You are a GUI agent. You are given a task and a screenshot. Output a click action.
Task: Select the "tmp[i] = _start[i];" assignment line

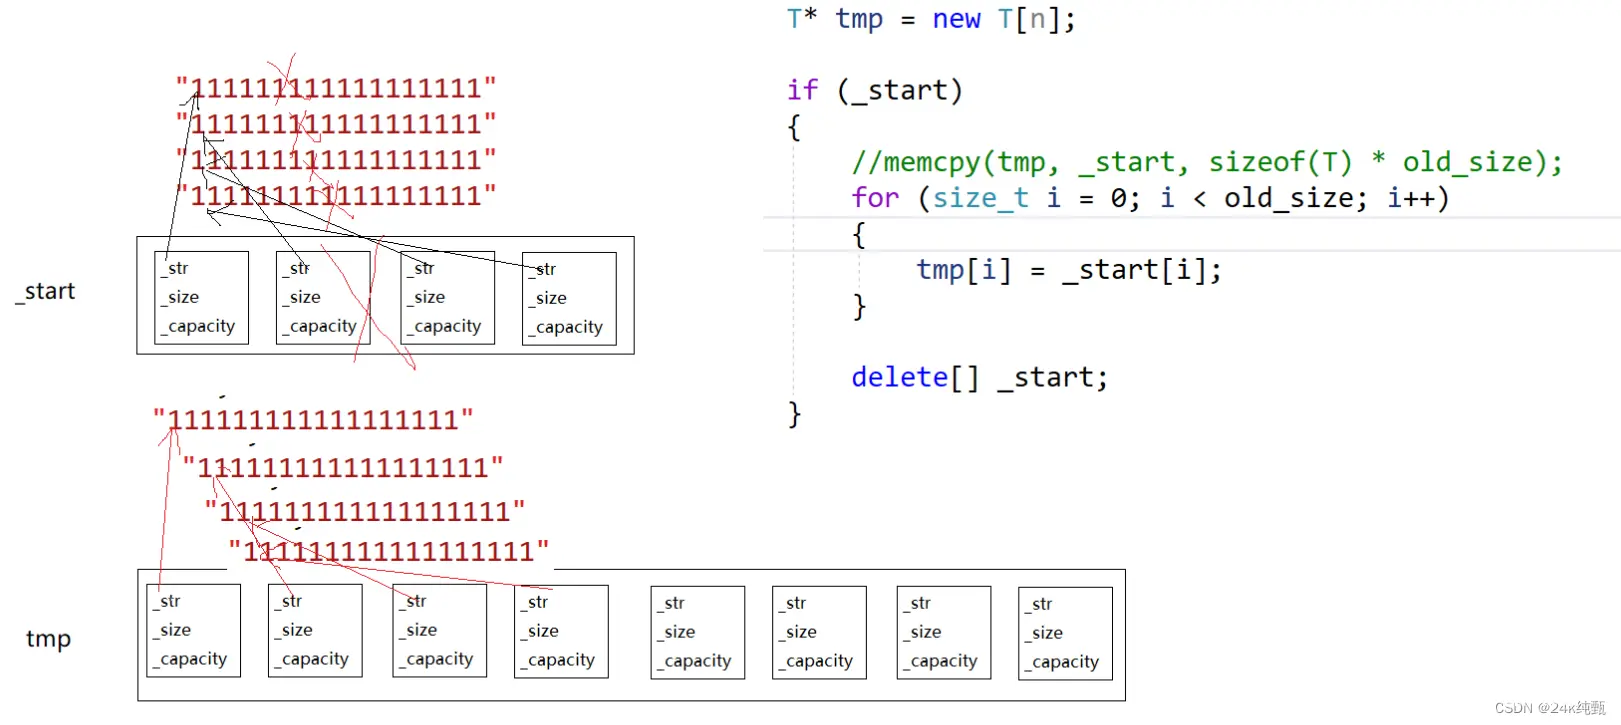(x=1069, y=270)
